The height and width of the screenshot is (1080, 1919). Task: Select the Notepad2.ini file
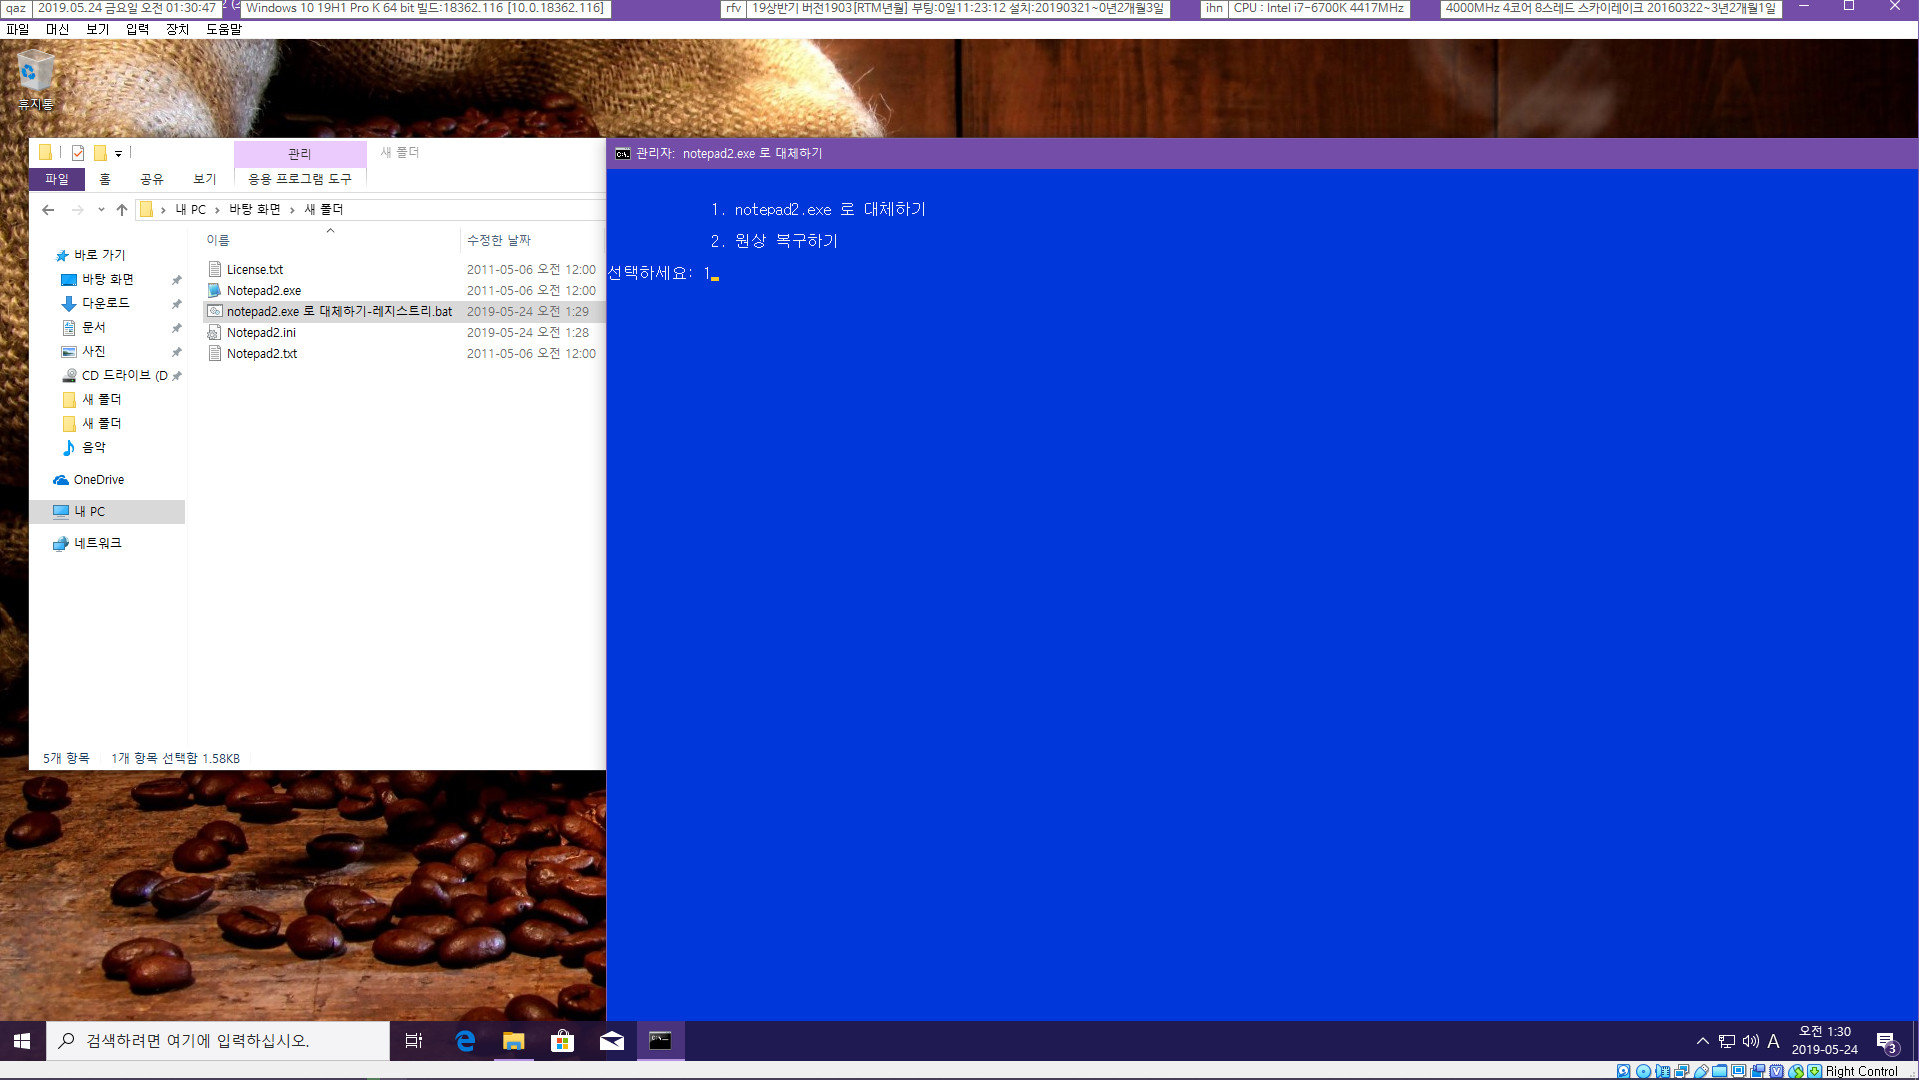coord(261,333)
